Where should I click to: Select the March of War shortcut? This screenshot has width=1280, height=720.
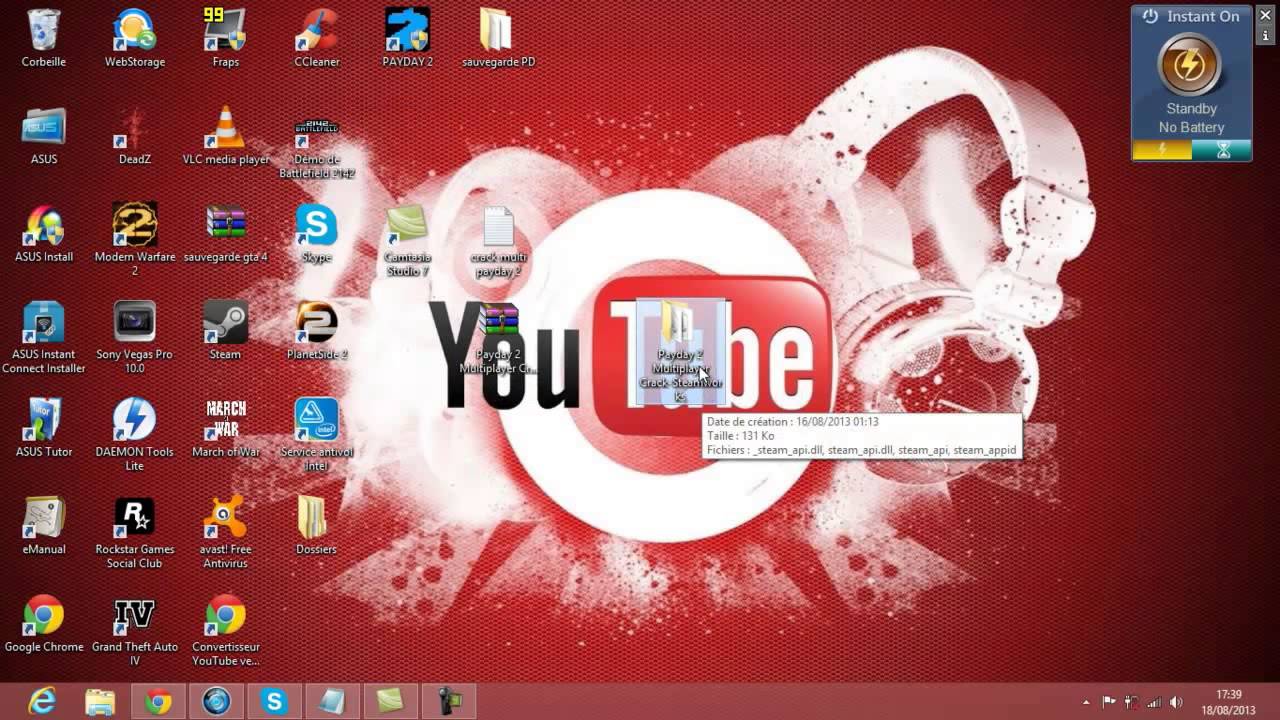(x=226, y=428)
